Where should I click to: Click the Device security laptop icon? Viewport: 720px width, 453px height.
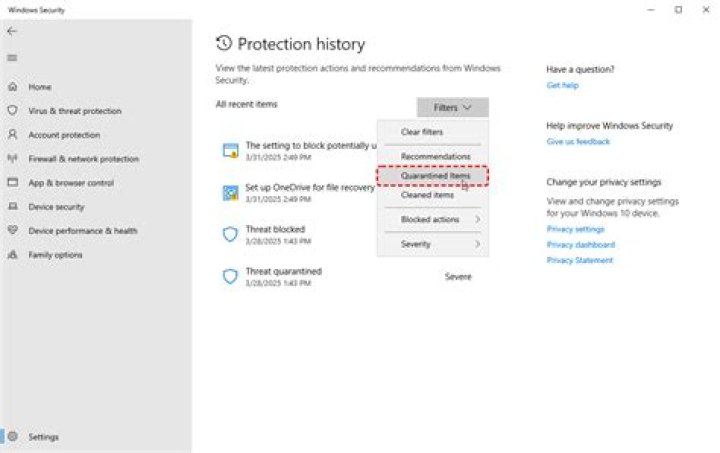click(13, 207)
